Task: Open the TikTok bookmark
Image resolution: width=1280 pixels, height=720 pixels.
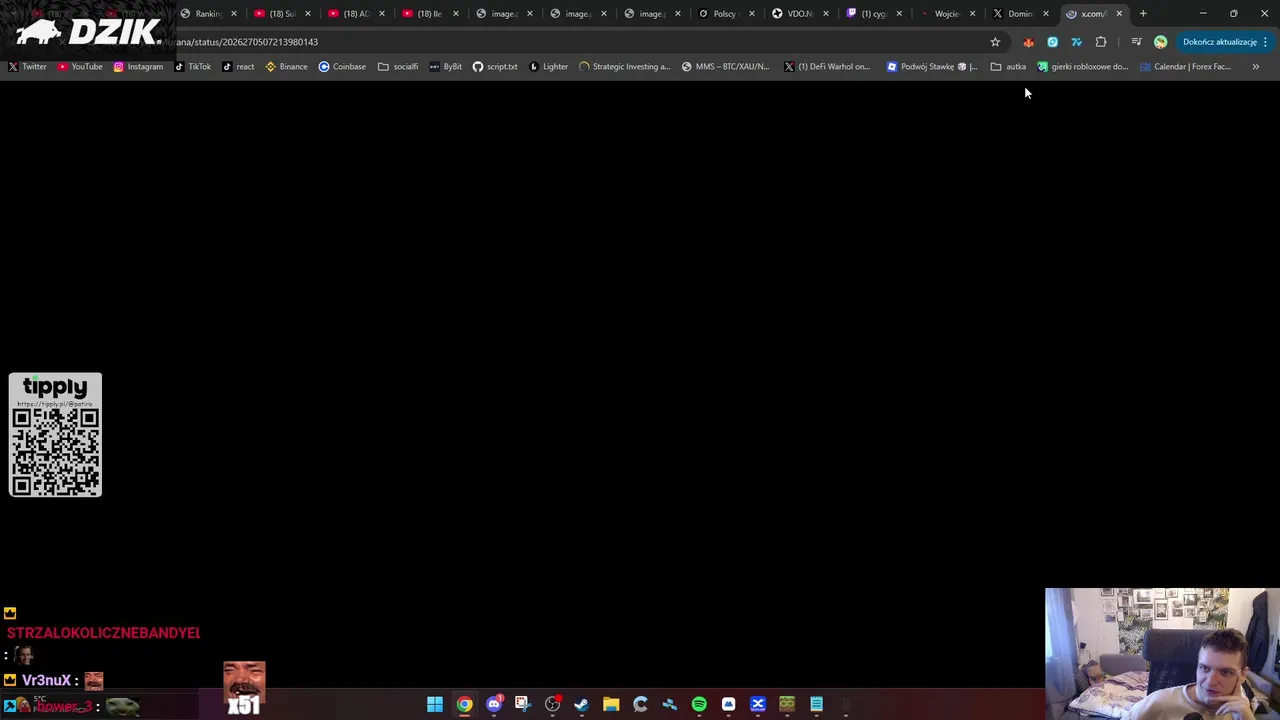Action: (x=193, y=67)
